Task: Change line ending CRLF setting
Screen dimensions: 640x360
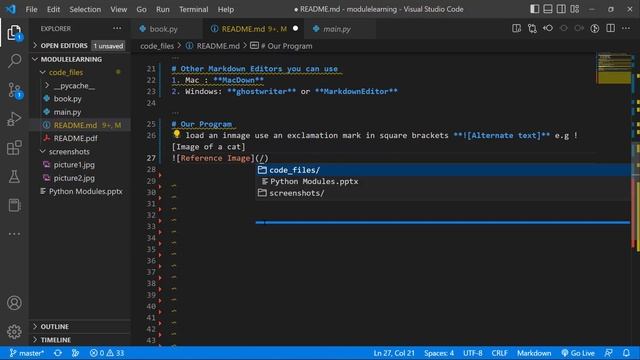Action: pyautogui.click(x=499, y=353)
